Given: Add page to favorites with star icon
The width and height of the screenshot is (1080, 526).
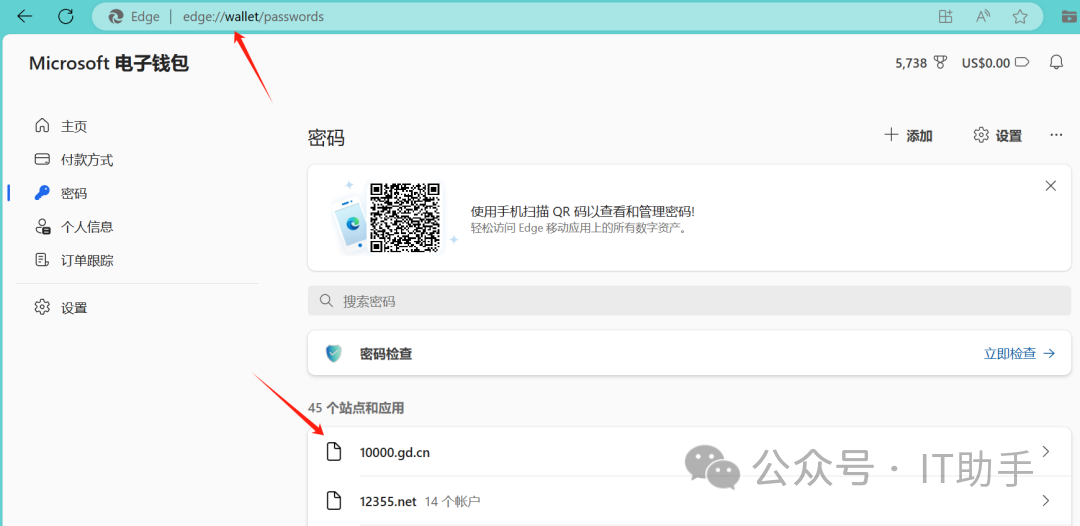Looking at the screenshot, I should click(1020, 17).
